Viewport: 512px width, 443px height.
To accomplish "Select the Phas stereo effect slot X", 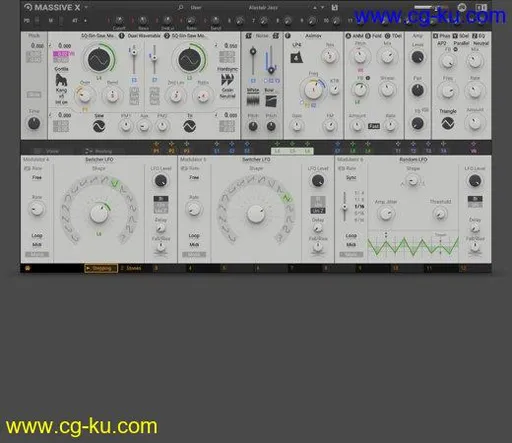I will 441,35.
